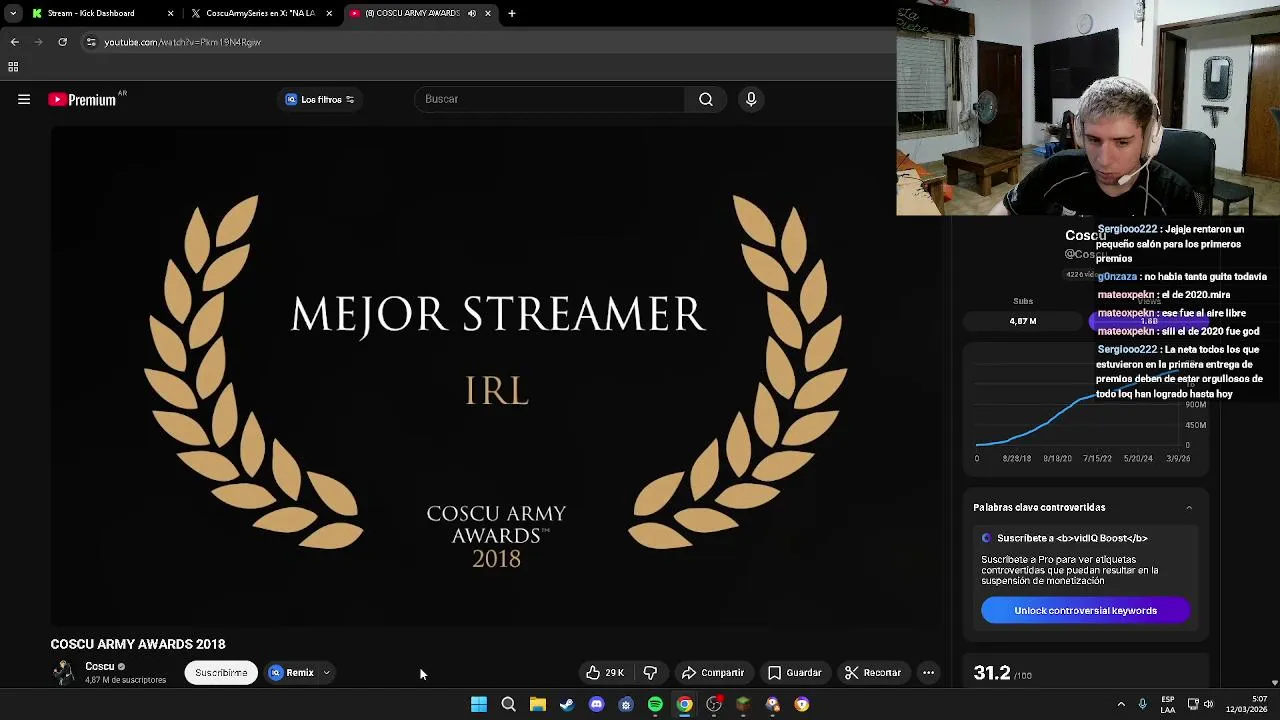The height and width of the screenshot is (720, 1280).
Task: Close the CoscuArmySeries X tab
Action: click(329, 13)
